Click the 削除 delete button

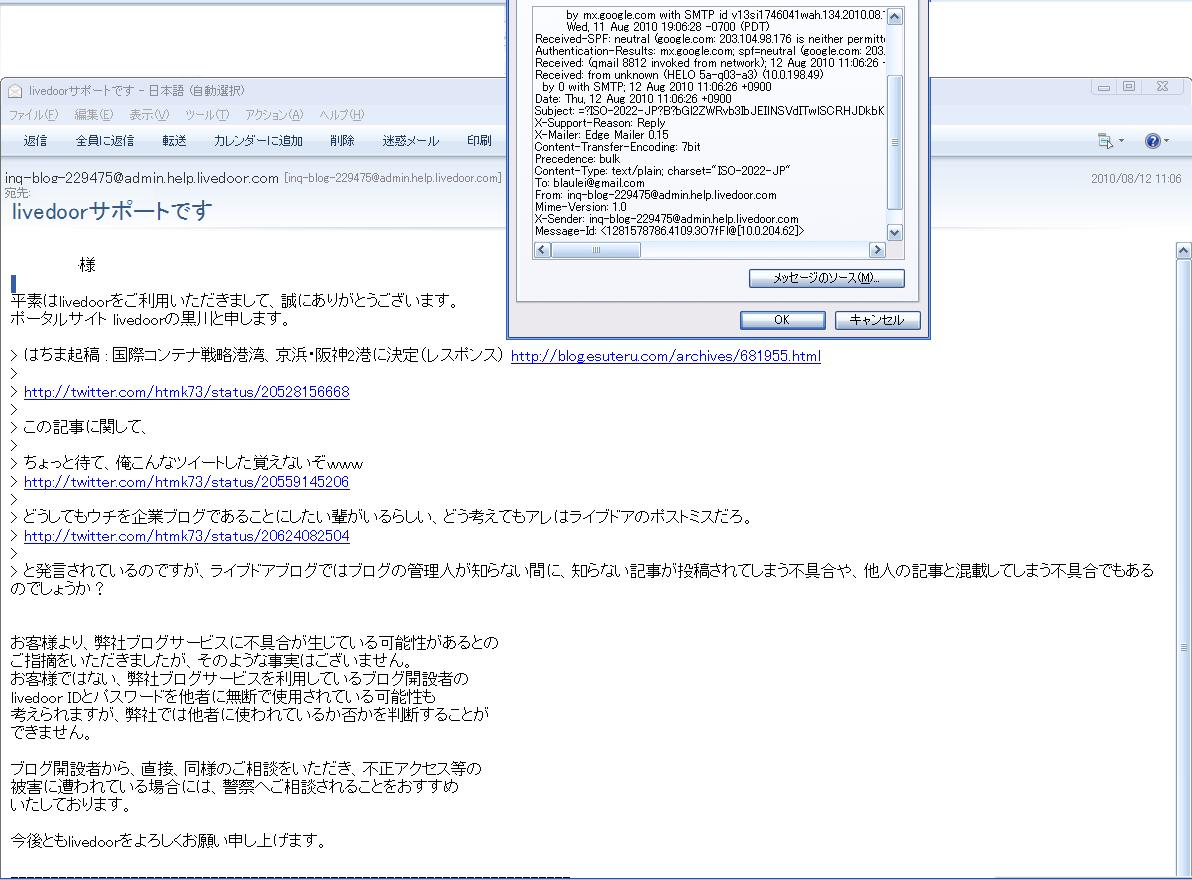[x=342, y=141]
